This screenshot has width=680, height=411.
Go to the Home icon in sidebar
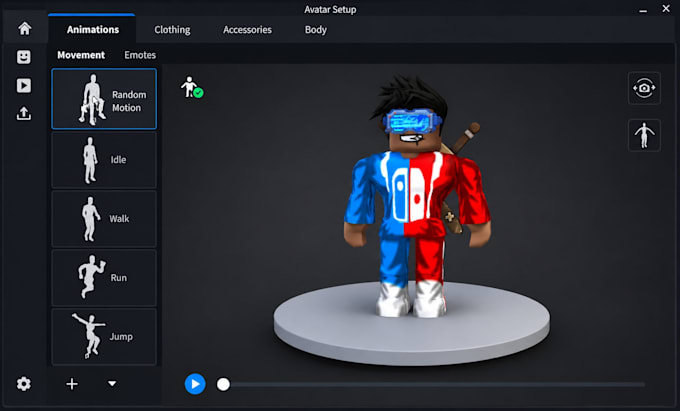[x=25, y=29]
